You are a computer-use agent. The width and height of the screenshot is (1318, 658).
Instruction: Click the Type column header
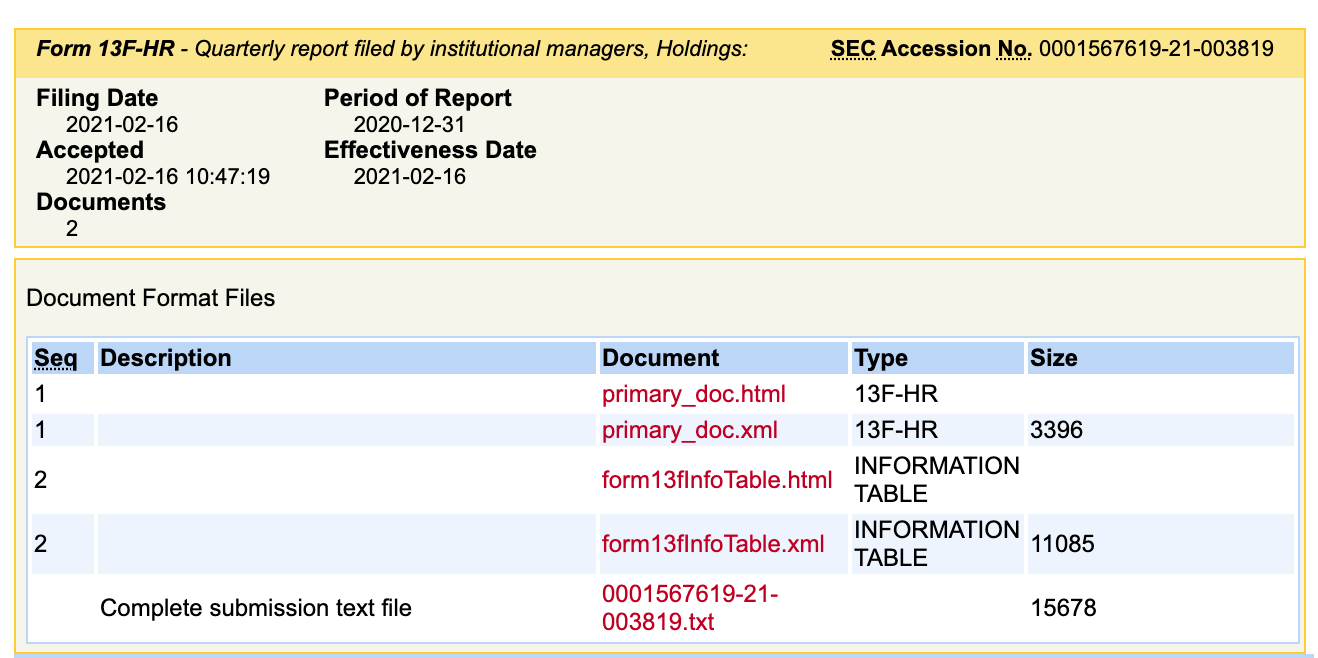(x=881, y=358)
